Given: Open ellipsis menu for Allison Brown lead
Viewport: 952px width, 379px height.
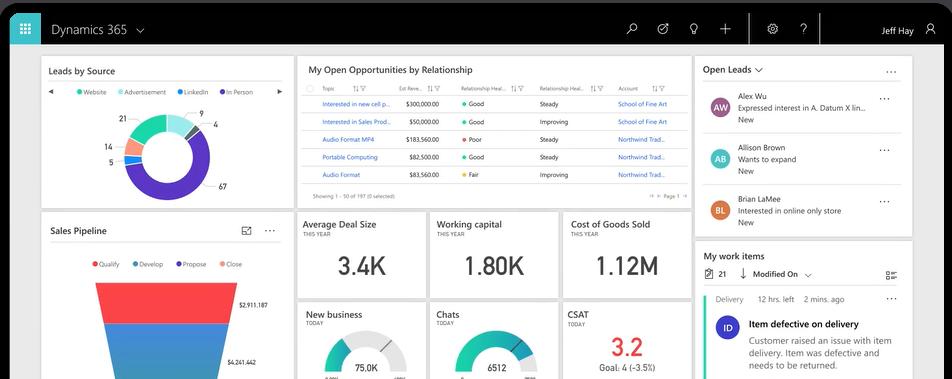Looking at the screenshot, I should [885, 150].
